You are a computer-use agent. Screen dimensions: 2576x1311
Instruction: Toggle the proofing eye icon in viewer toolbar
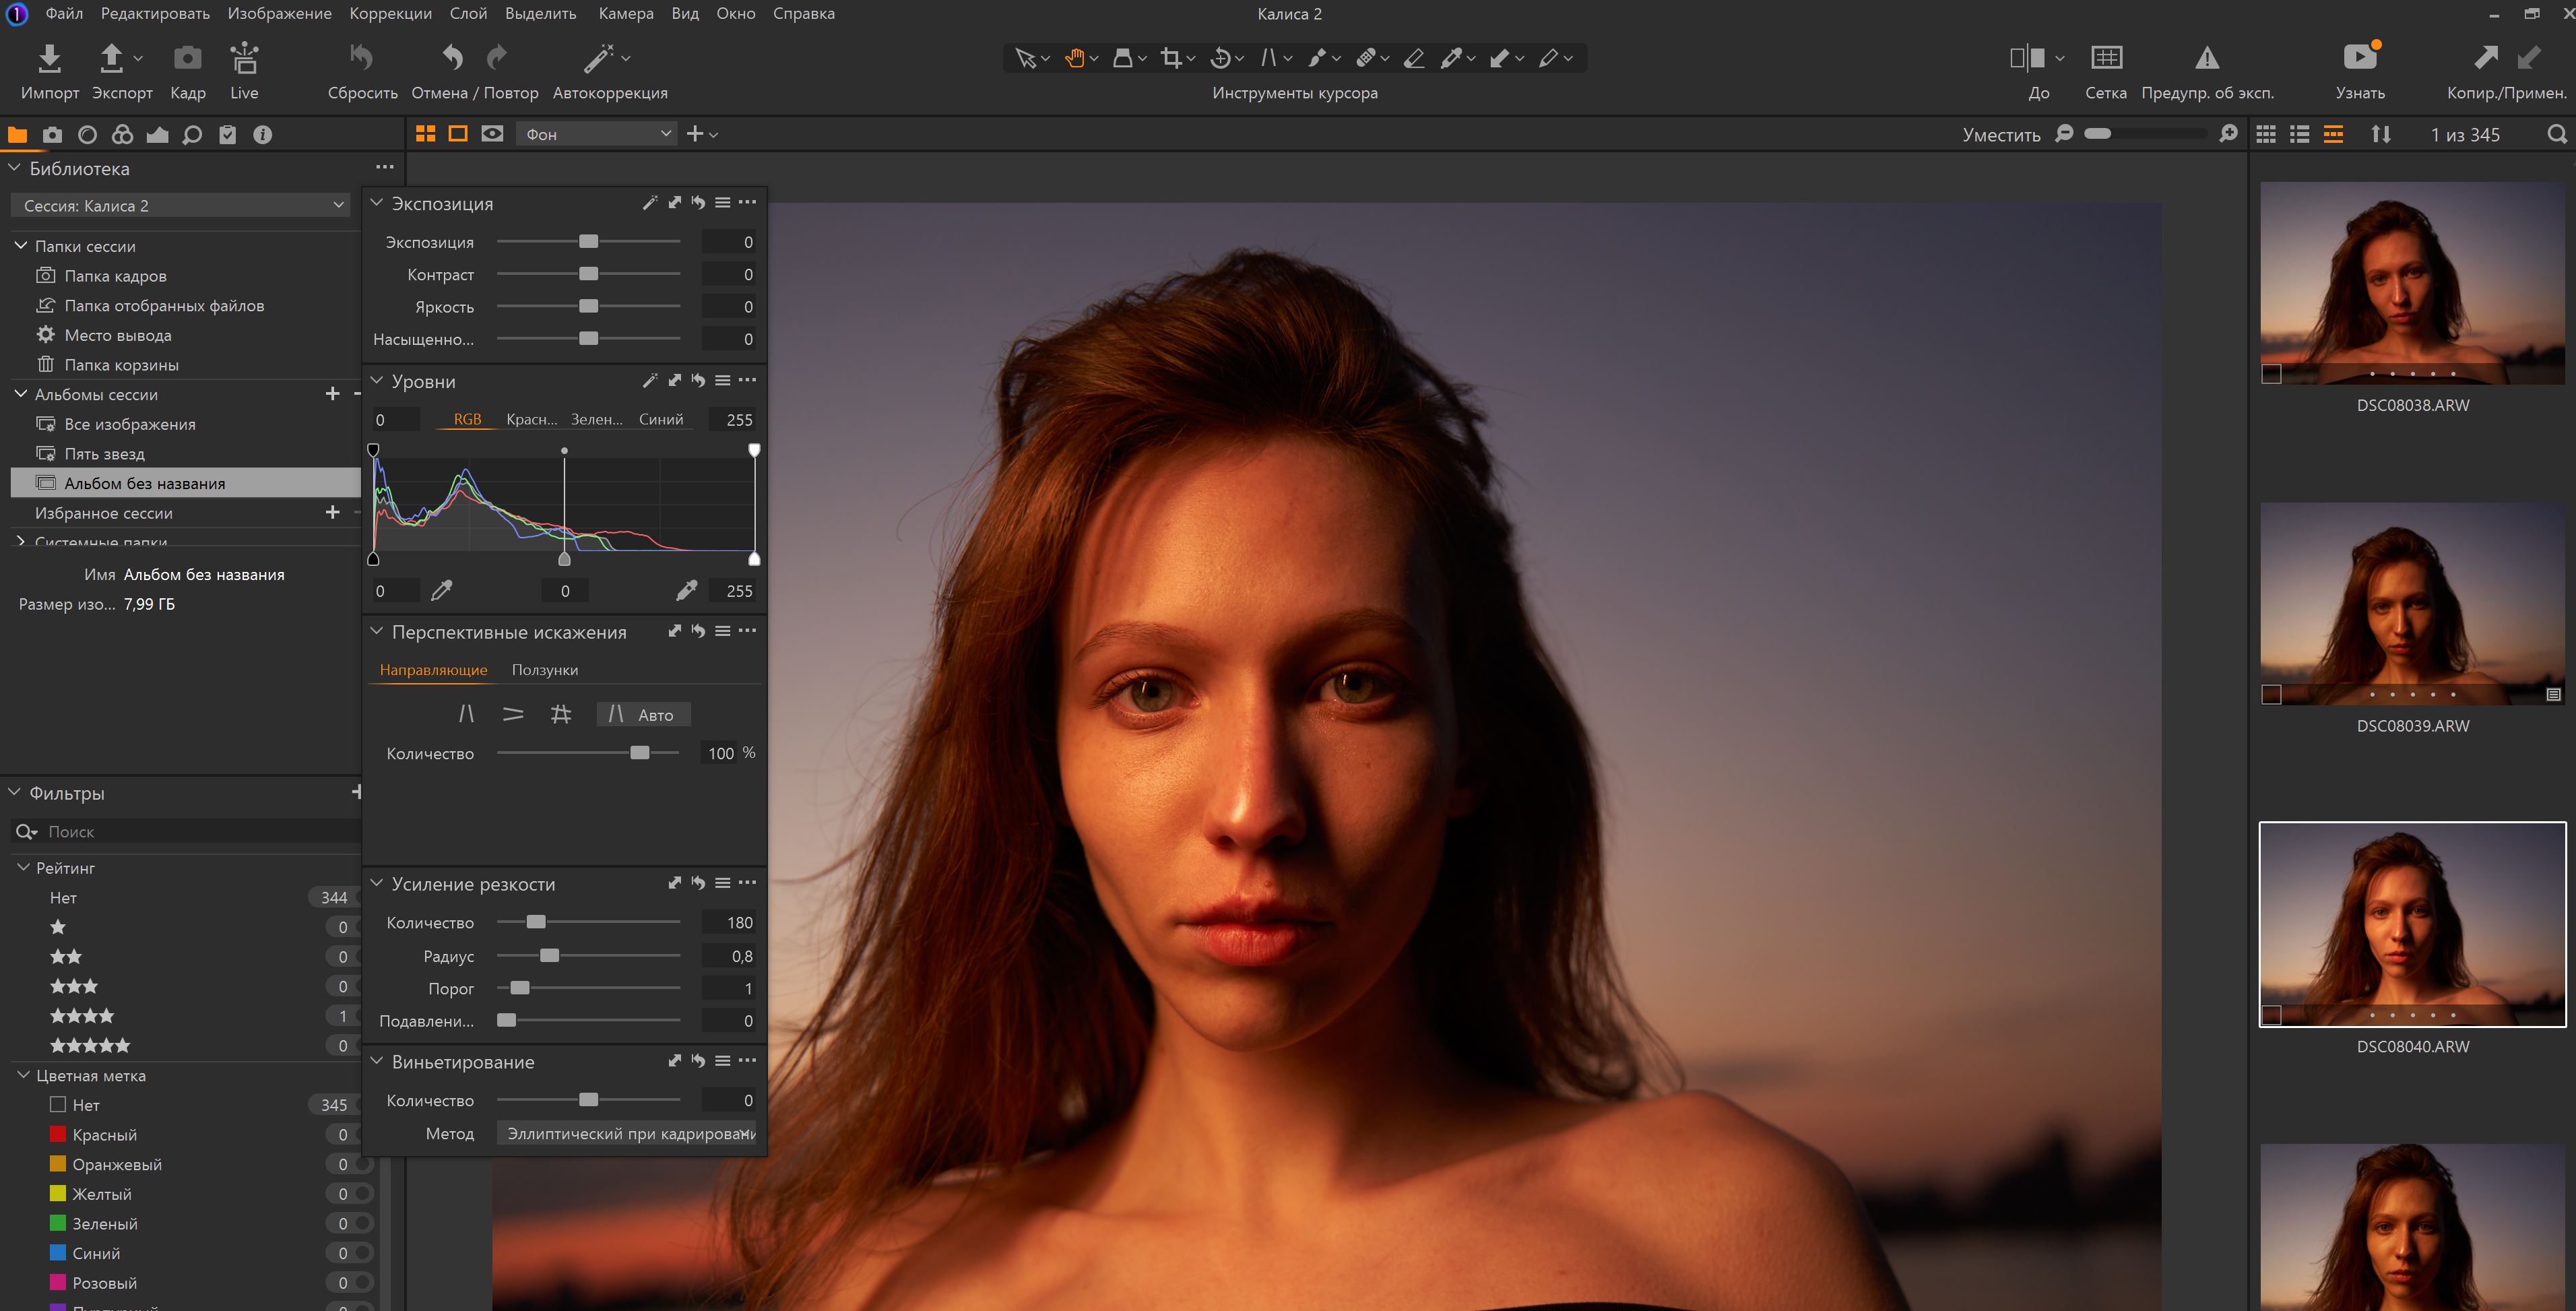492,134
